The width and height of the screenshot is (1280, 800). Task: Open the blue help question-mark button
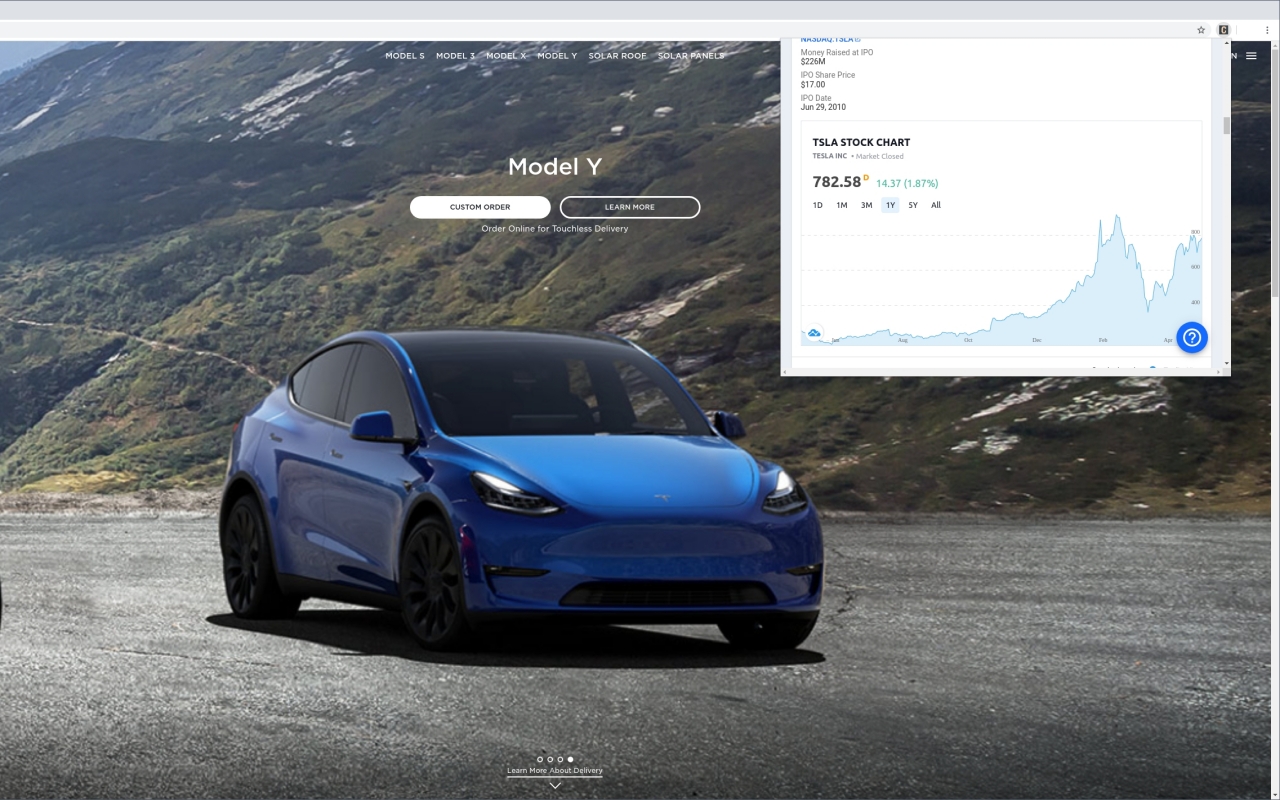point(1192,337)
